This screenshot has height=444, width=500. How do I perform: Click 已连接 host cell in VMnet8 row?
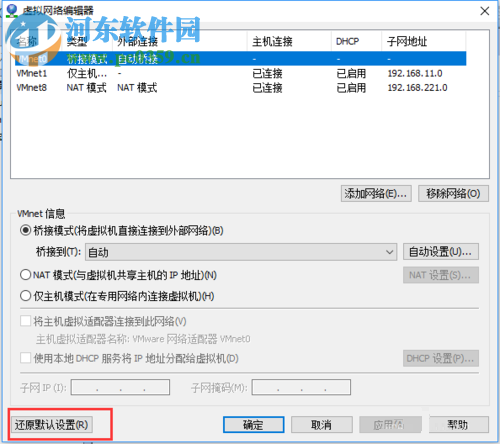pos(267,88)
